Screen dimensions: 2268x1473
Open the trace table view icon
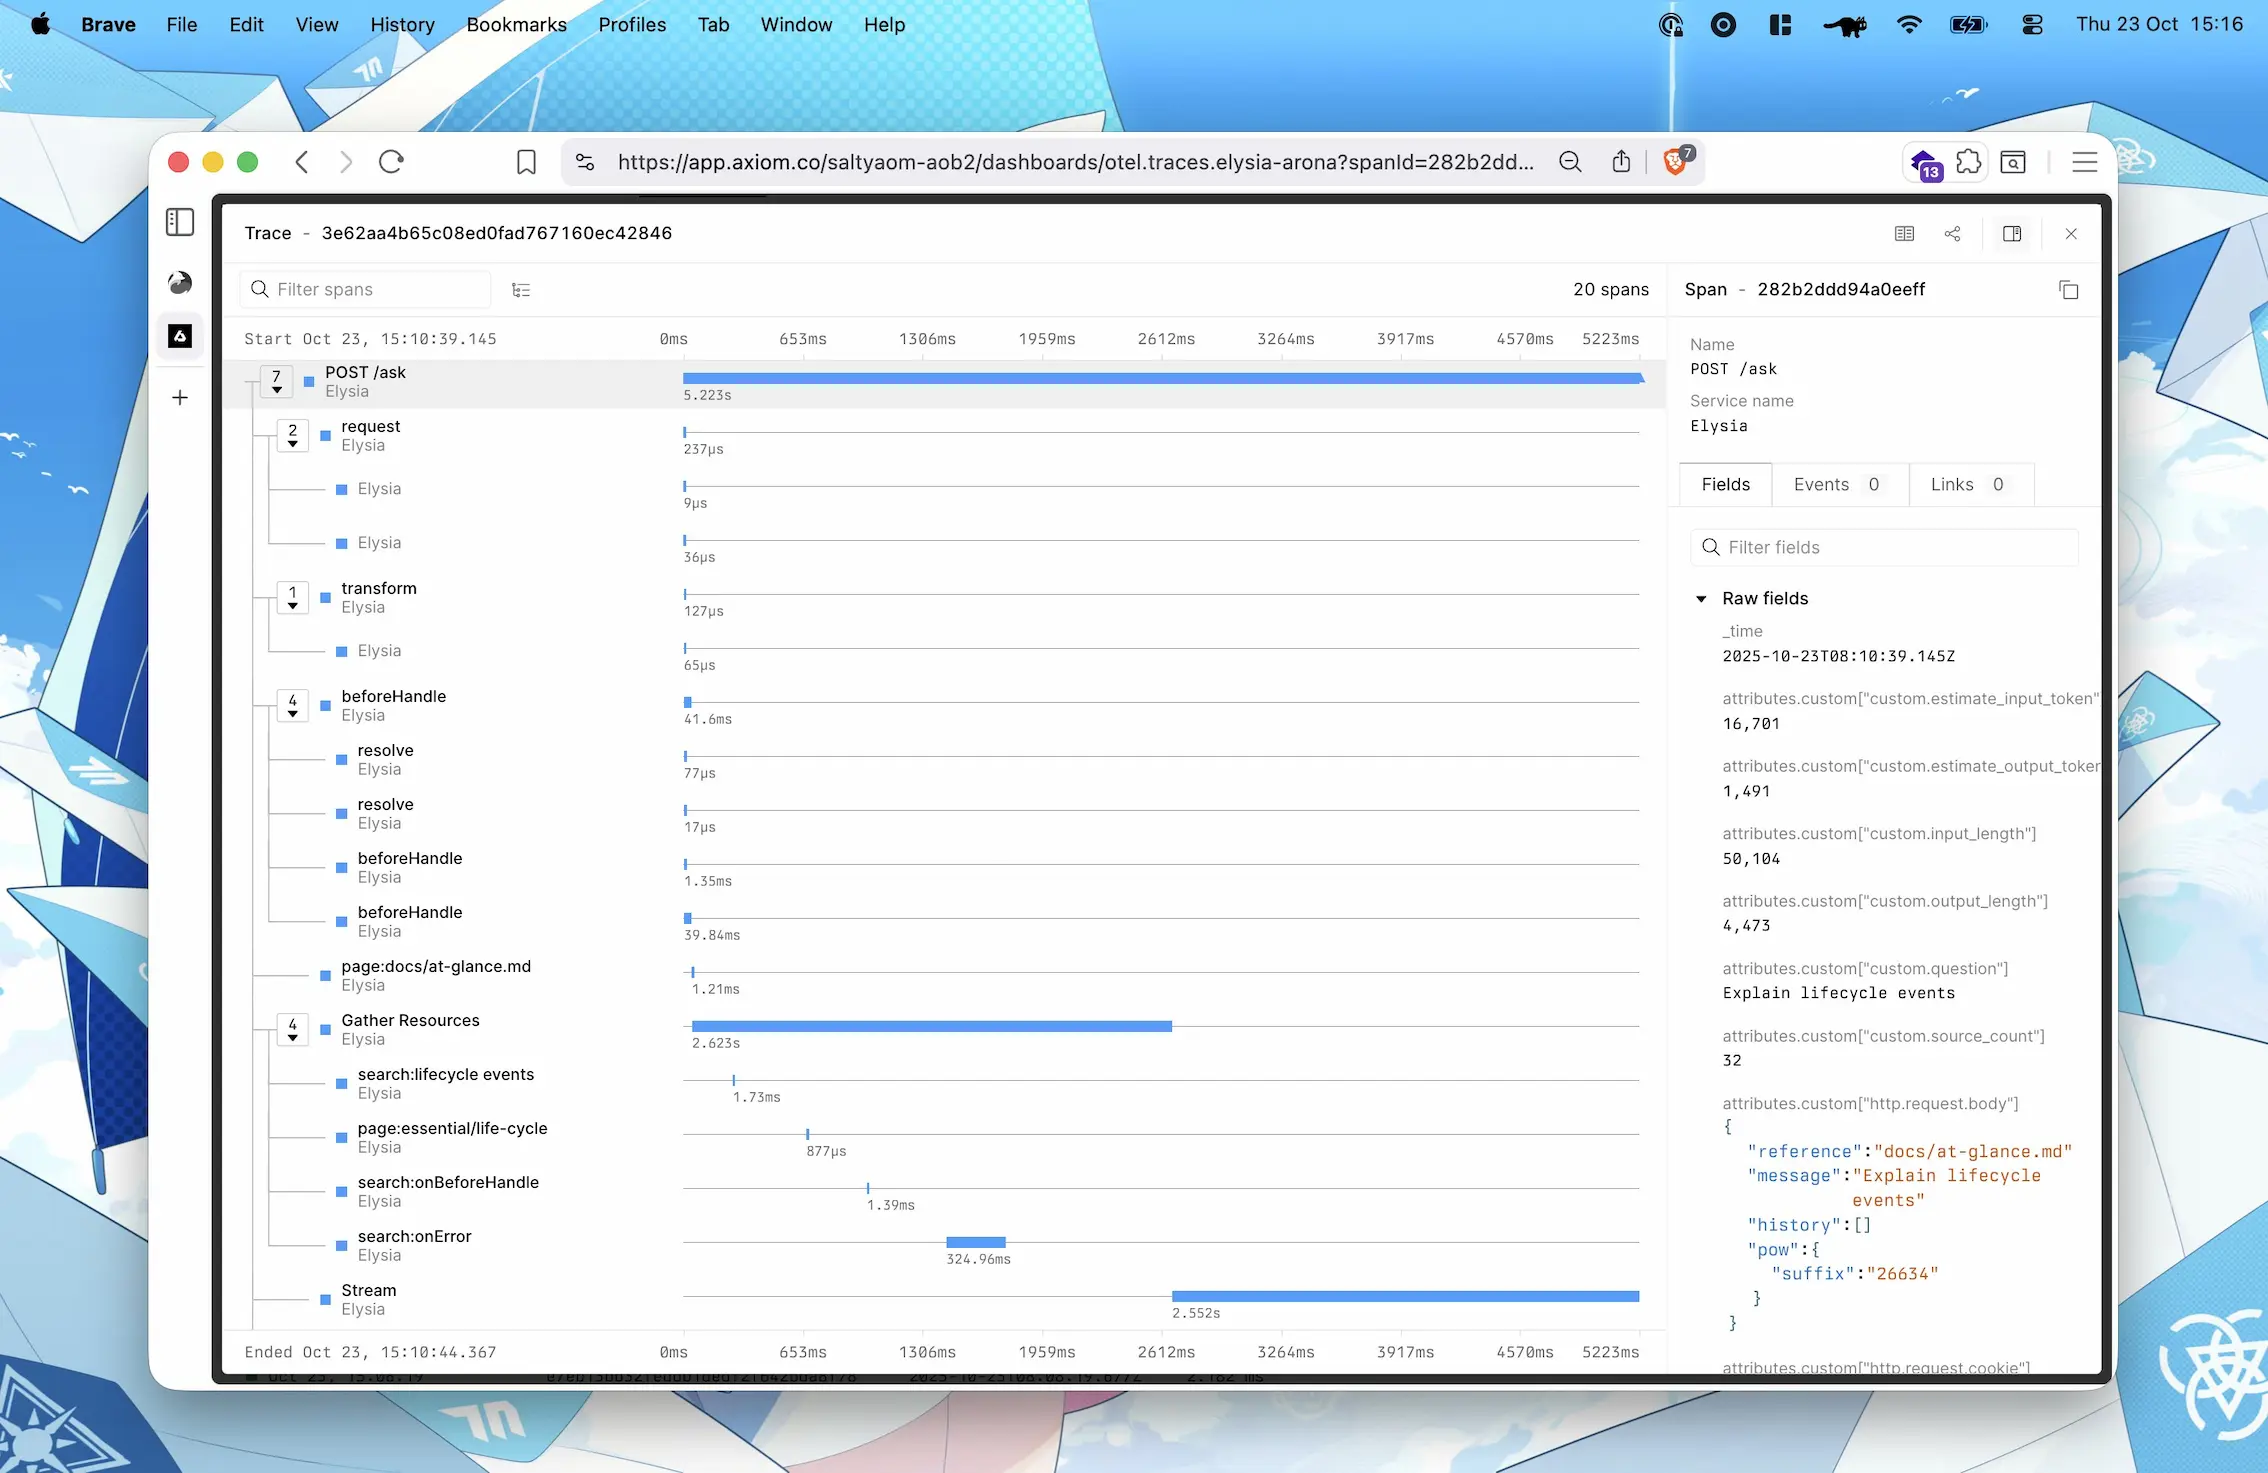[x=1904, y=233]
